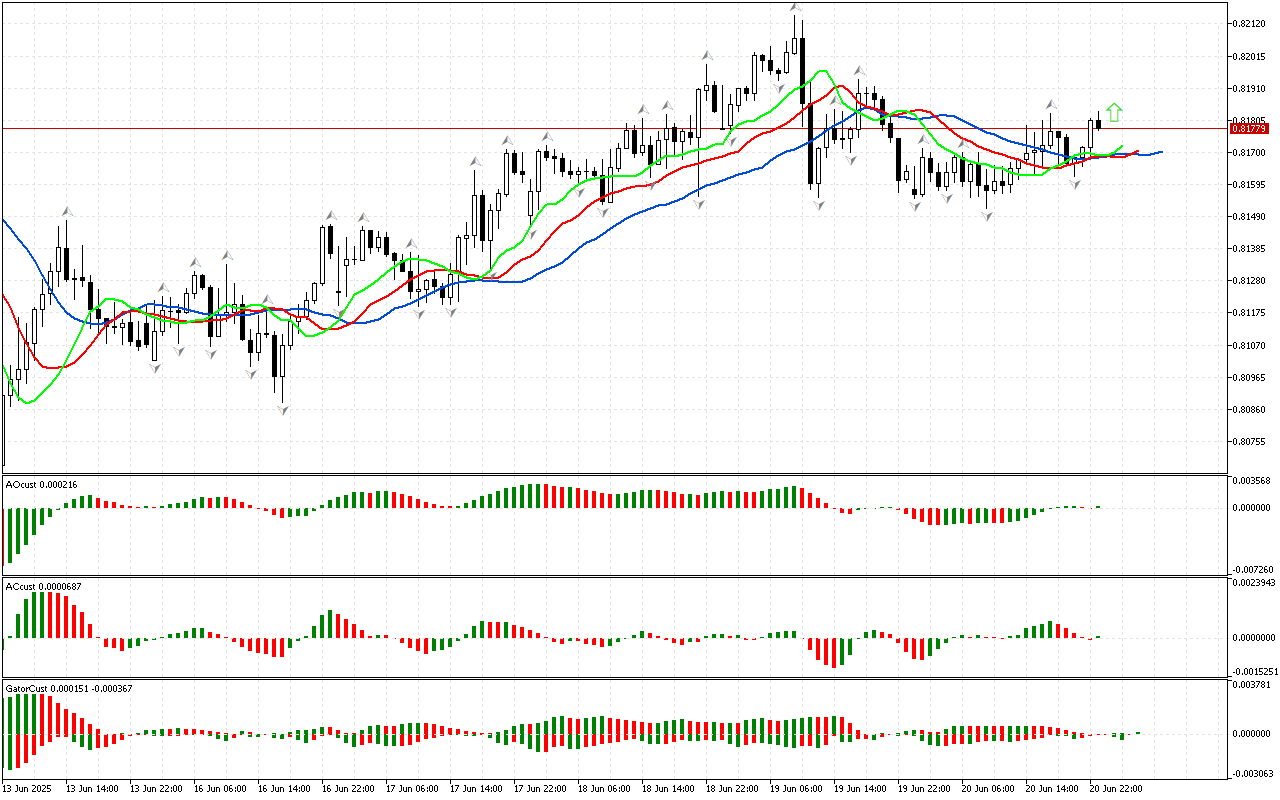Click the red 0.81779 current price tag
Screen dimensions: 1280x800
pos(1248,129)
